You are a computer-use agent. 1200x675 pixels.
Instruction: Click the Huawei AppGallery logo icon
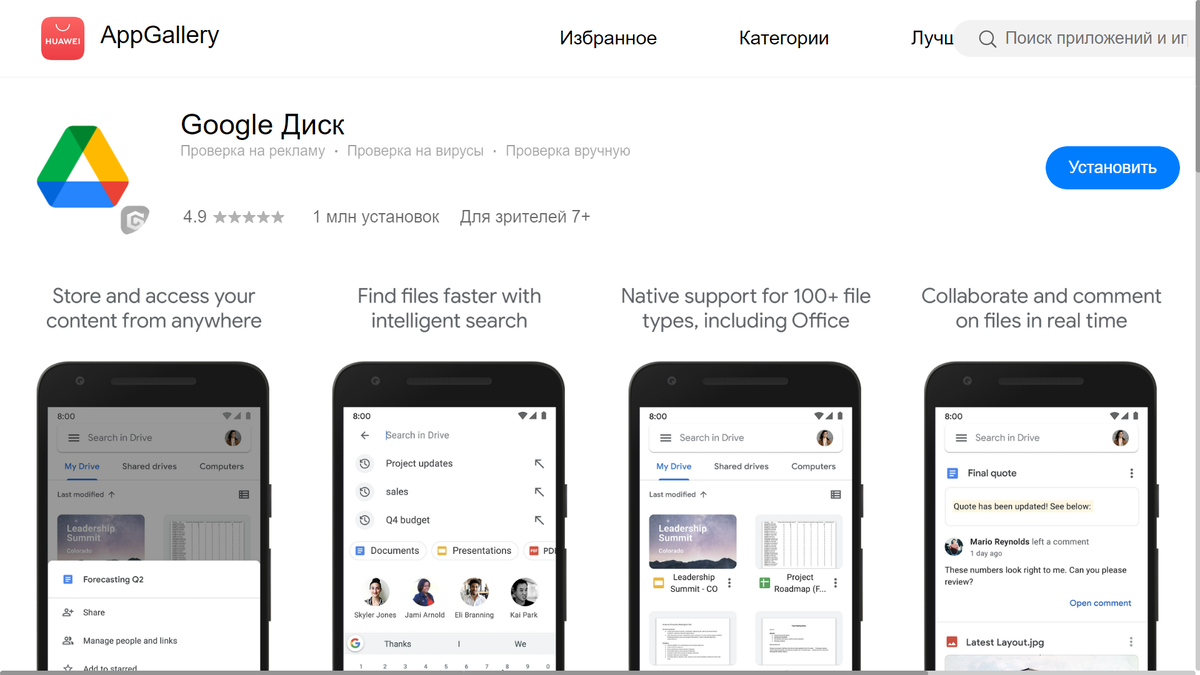click(63, 38)
